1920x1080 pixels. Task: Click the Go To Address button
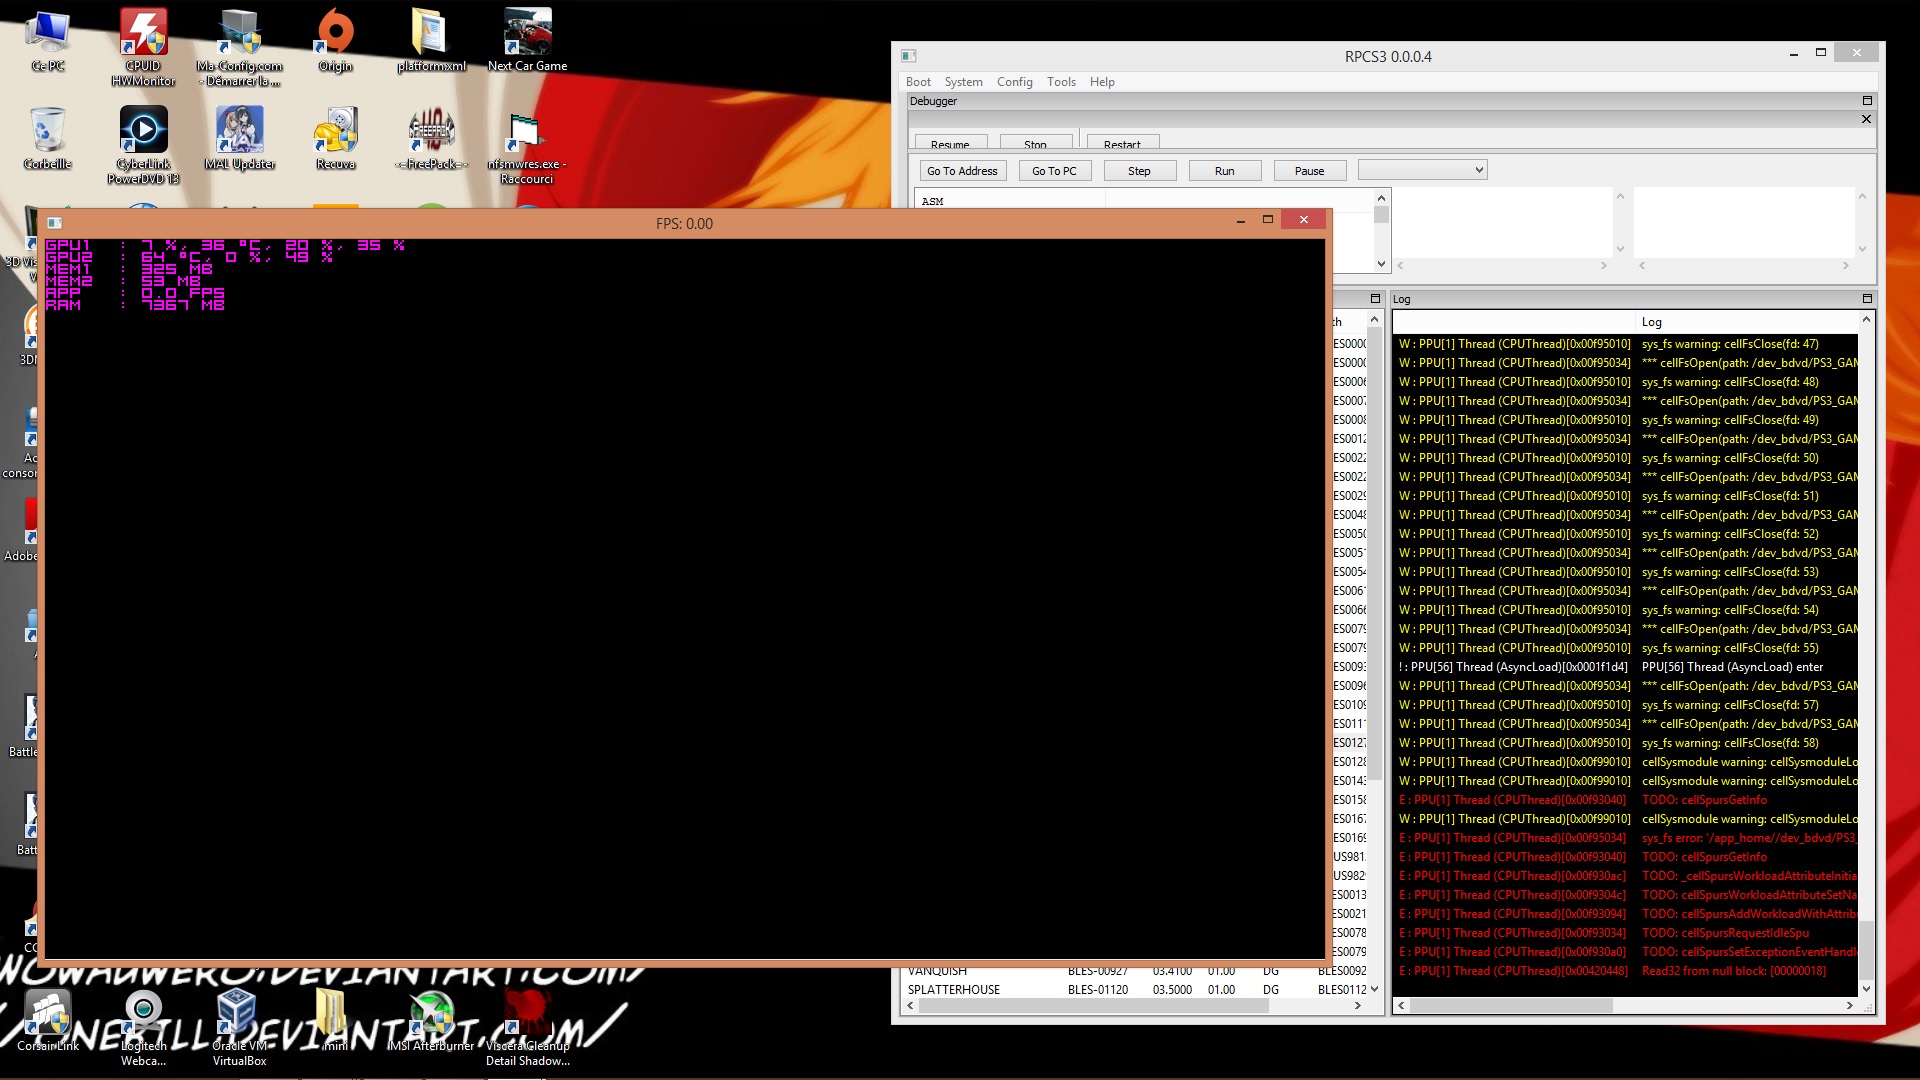click(x=961, y=171)
